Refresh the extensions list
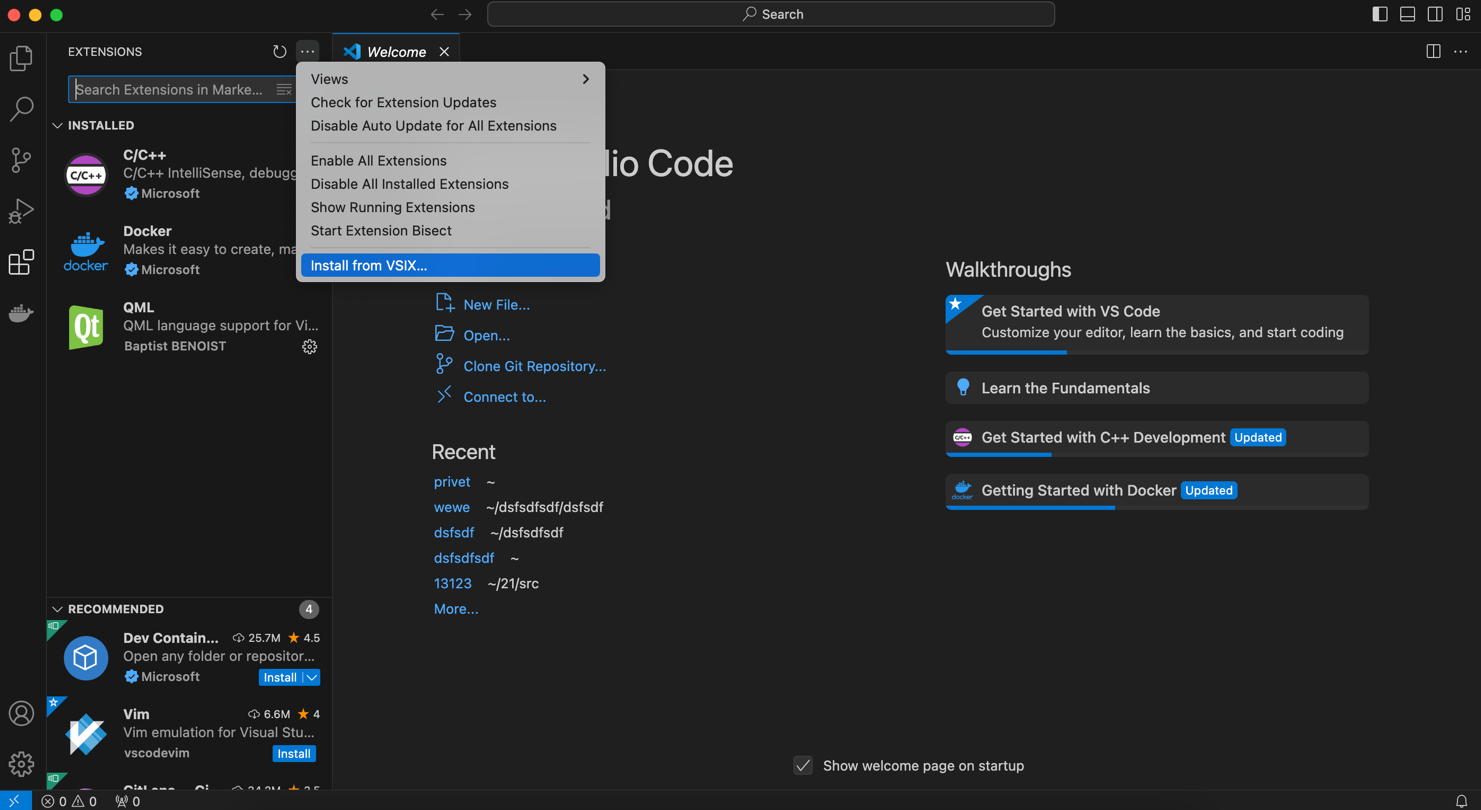This screenshot has width=1481, height=810. pos(279,52)
